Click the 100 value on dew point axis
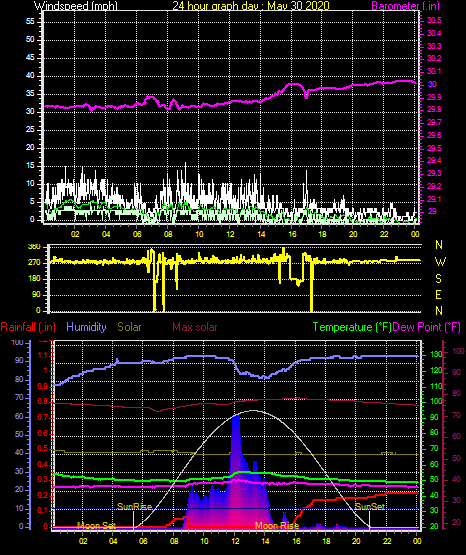 (x=458, y=351)
